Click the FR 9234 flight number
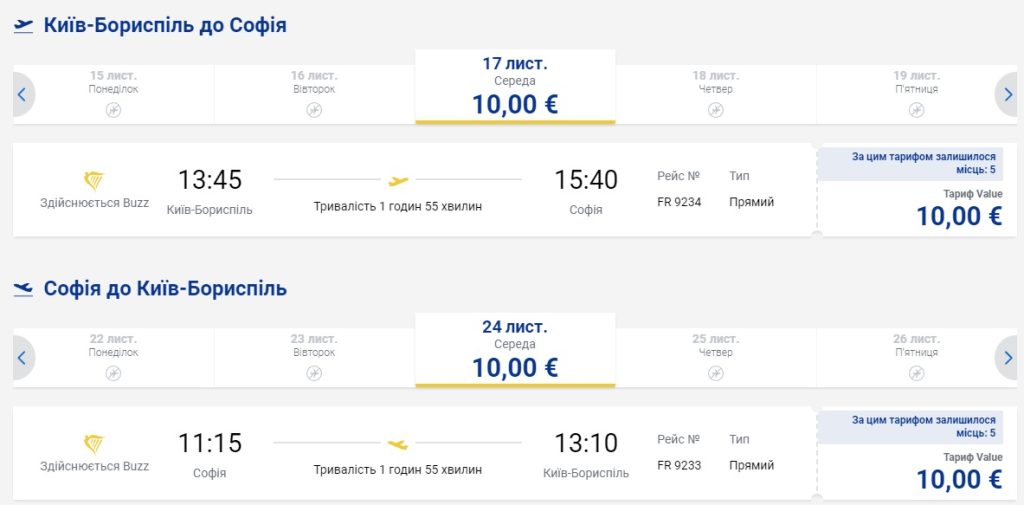Screen dimensions: 1024x505 [679, 202]
